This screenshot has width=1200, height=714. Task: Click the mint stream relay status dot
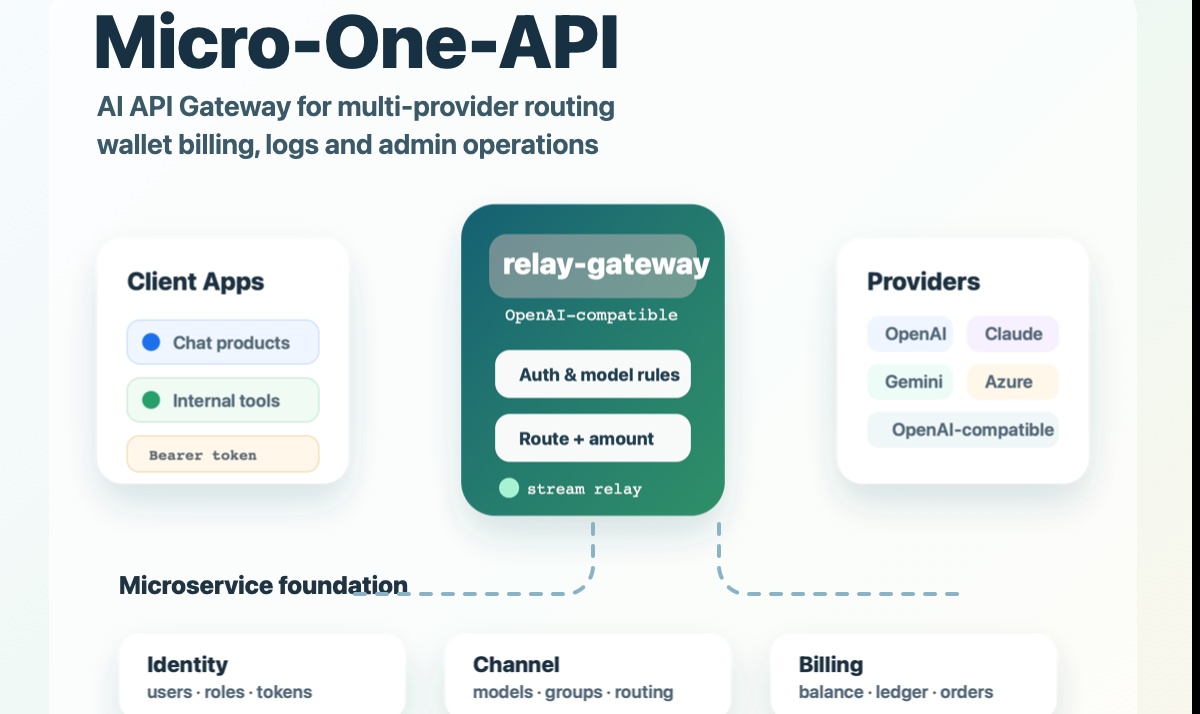pos(509,488)
